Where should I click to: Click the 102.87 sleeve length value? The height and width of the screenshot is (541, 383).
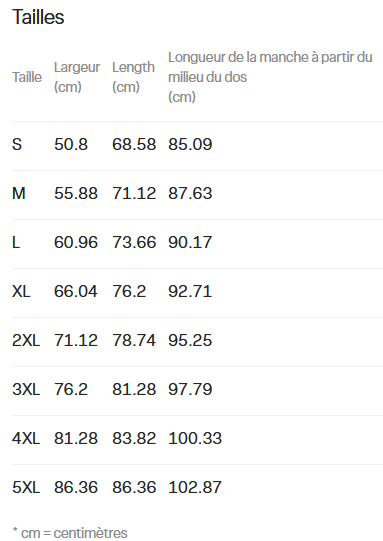tap(195, 487)
